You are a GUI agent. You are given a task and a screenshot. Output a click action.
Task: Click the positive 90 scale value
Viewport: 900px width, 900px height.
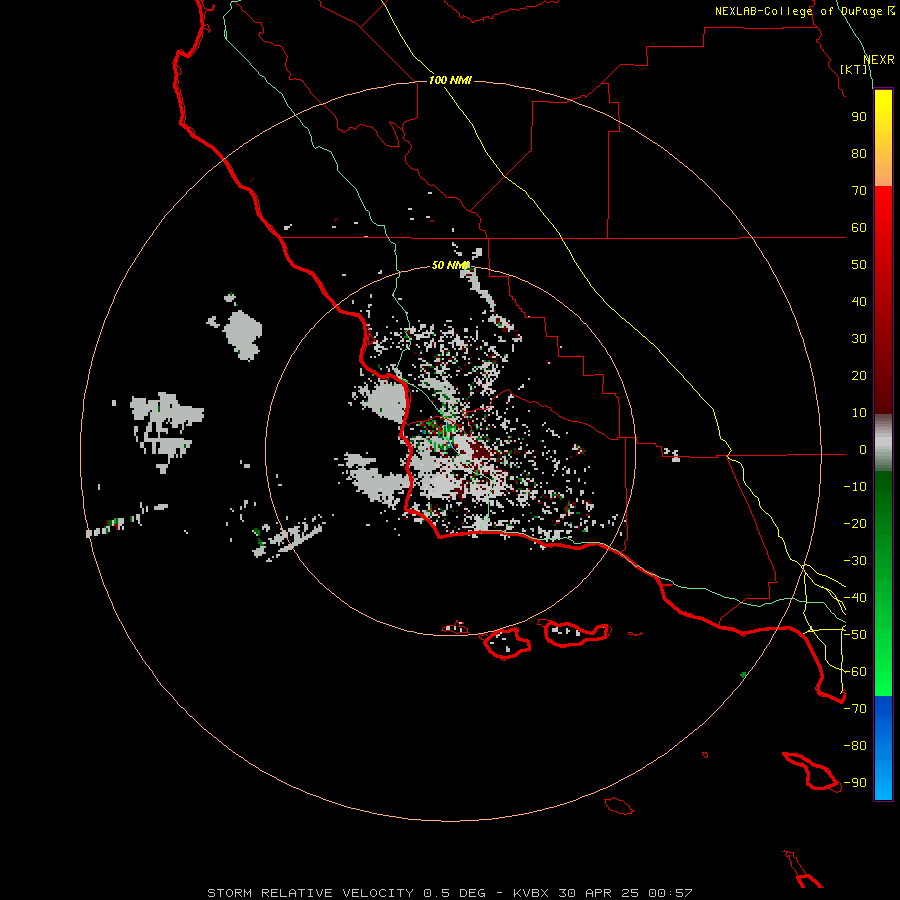point(859,117)
